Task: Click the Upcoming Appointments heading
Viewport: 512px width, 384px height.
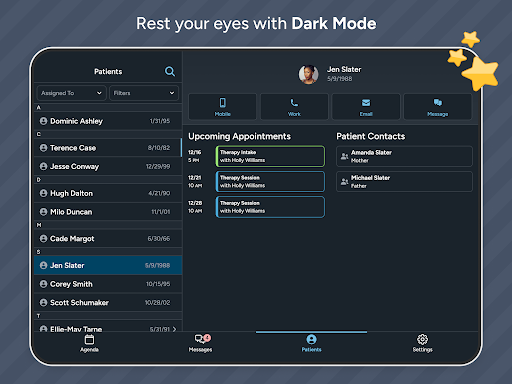Action: pos(239,136)
